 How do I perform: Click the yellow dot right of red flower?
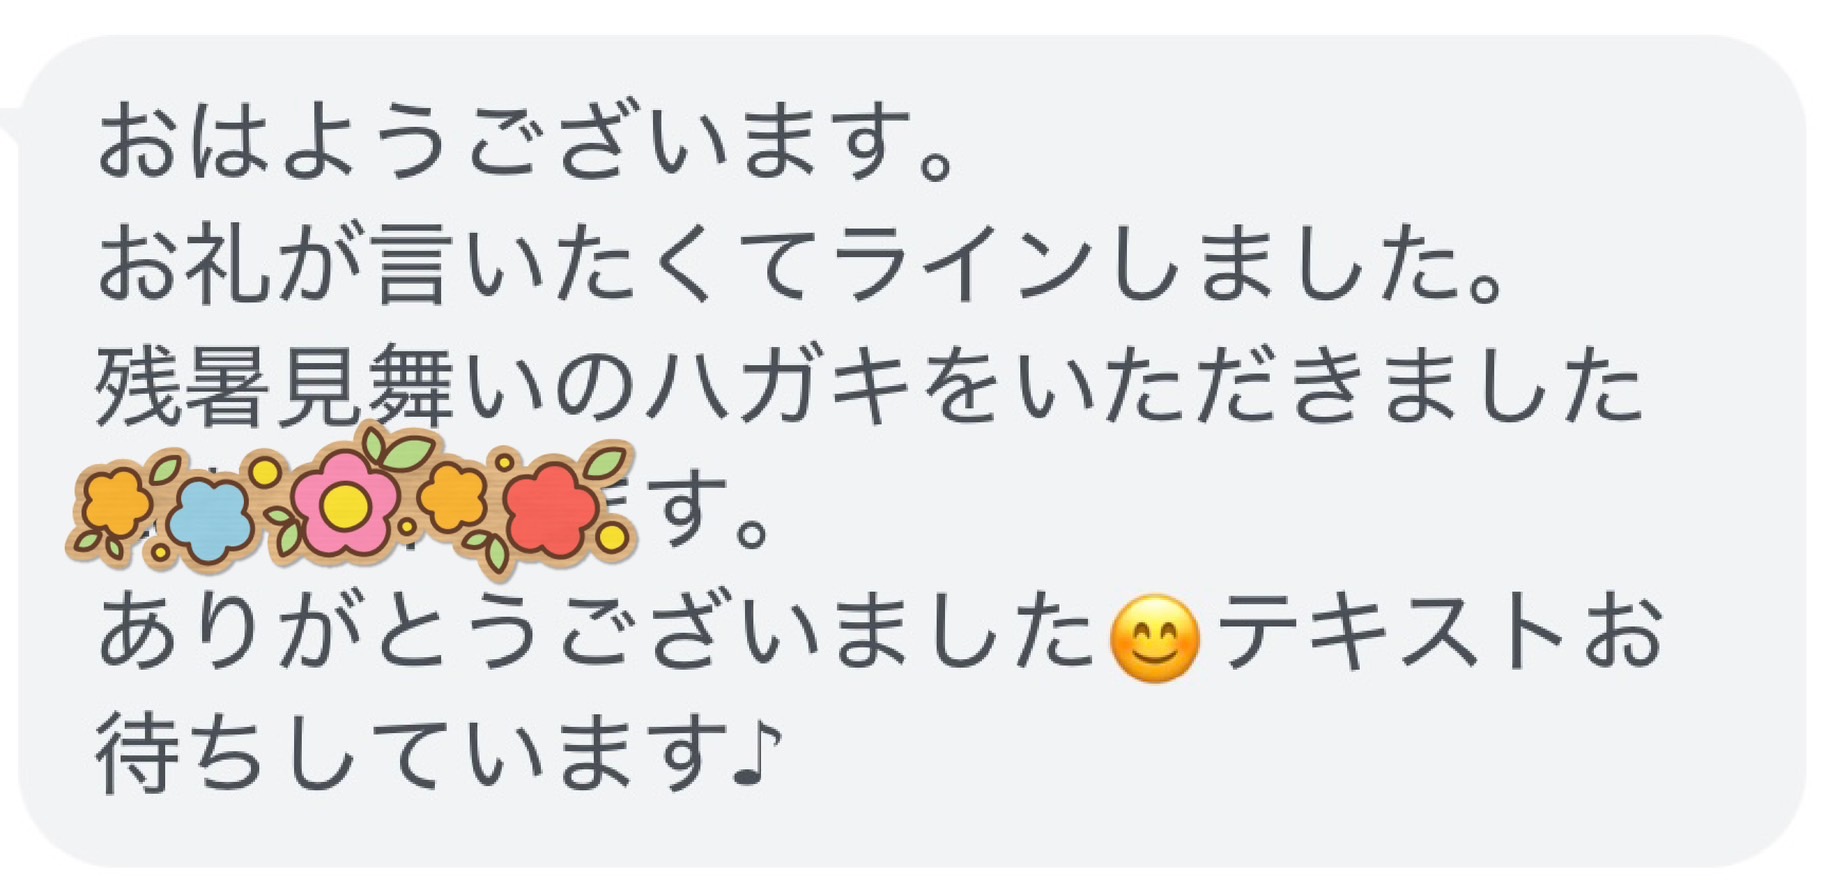(613, 538)
